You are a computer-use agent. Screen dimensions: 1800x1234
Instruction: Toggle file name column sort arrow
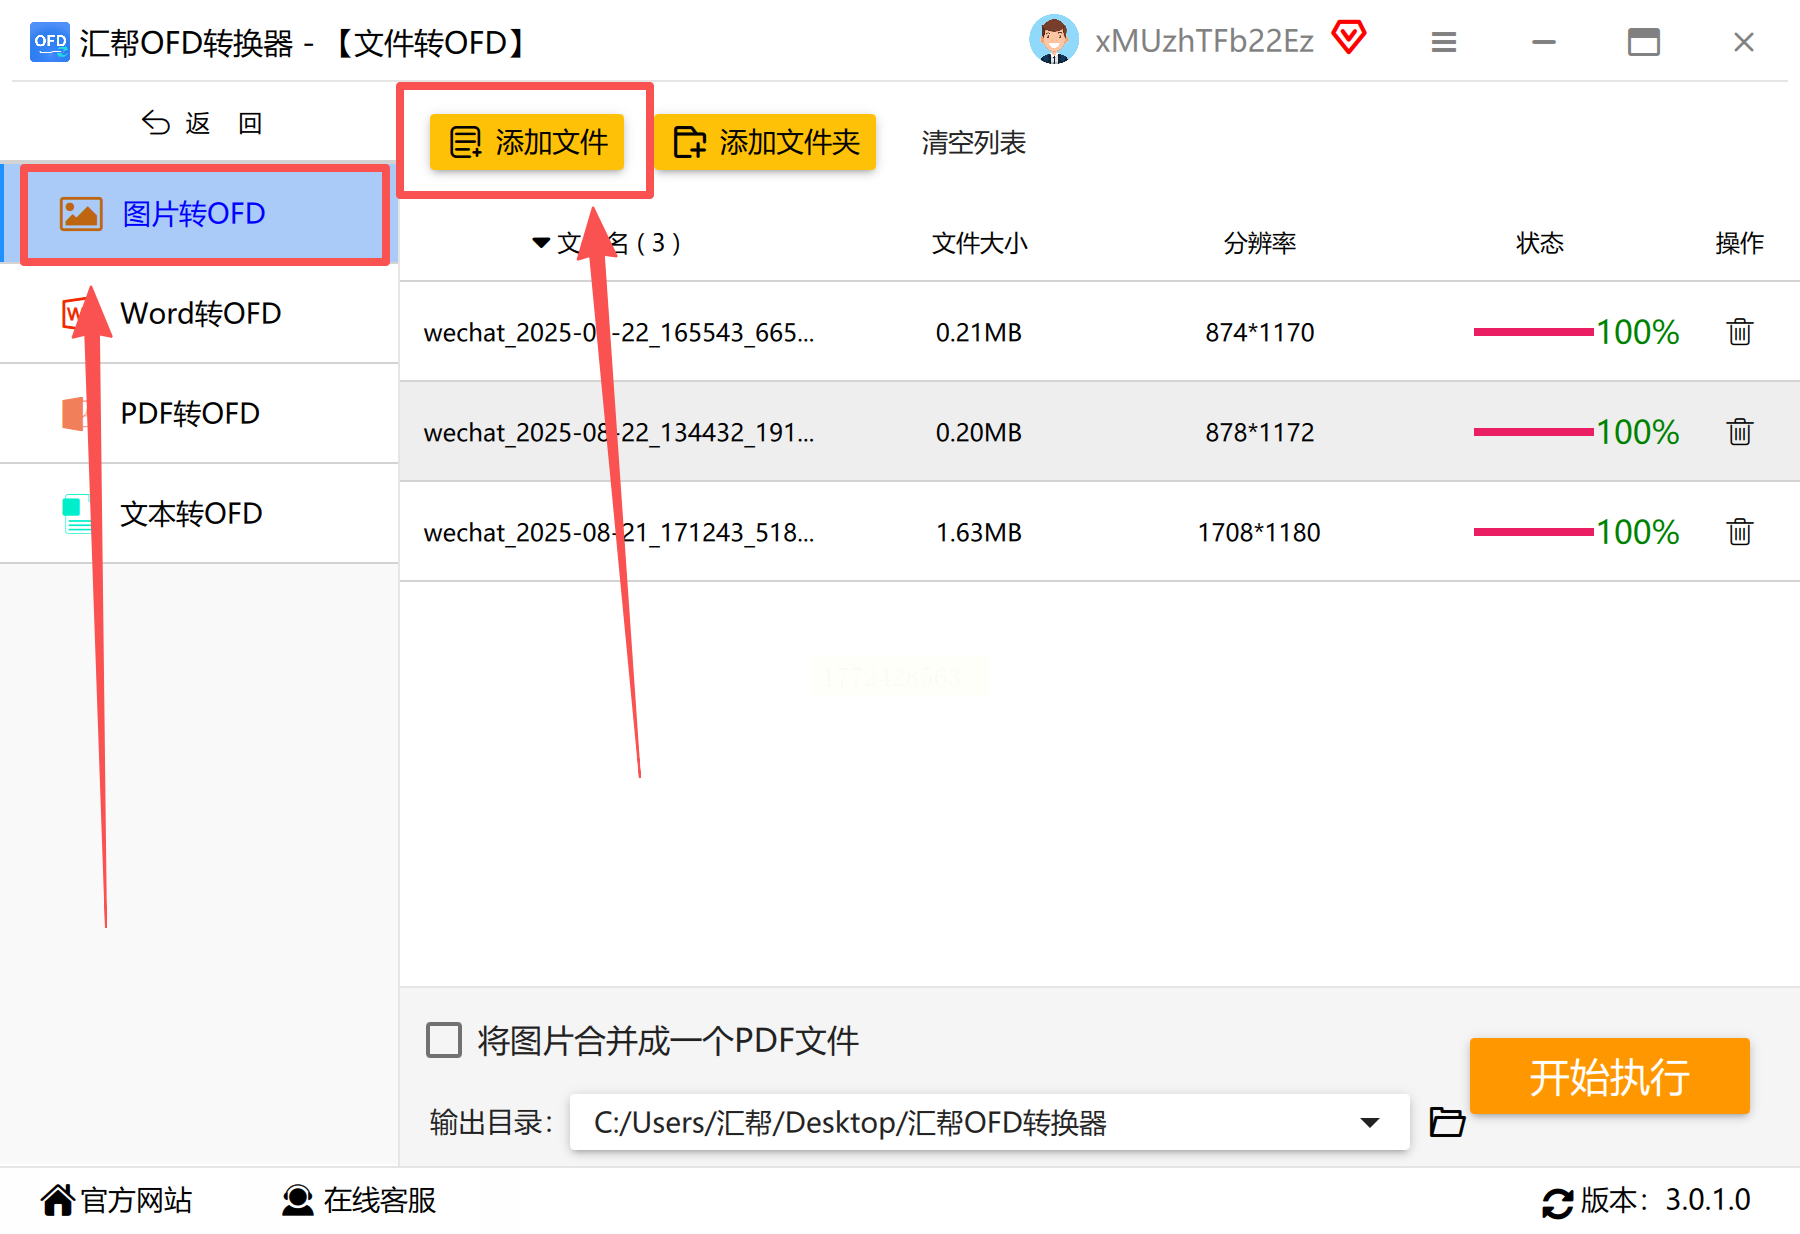click(541, 243)
